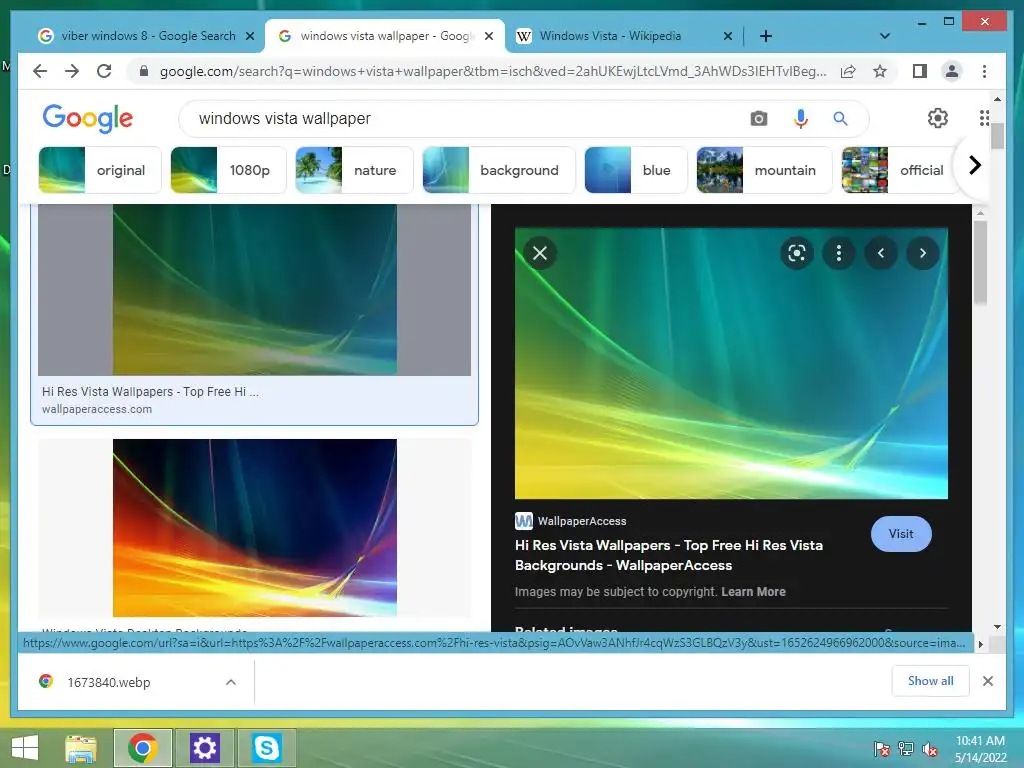
Task: Visit the WallpaperAccess page
Action: click(x=901, y=534)
